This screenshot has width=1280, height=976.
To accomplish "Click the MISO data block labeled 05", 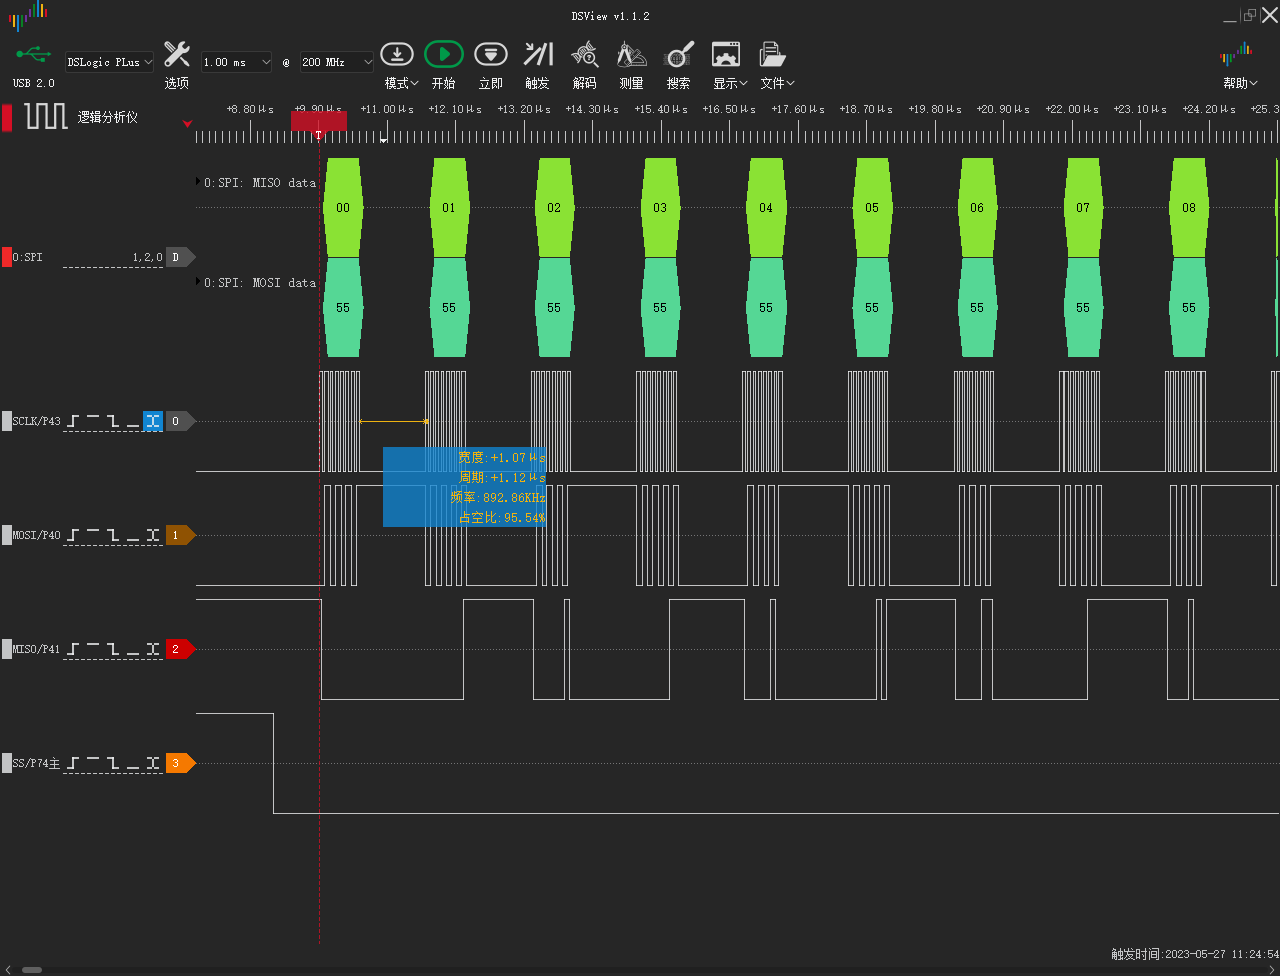I will click(872, 208).
